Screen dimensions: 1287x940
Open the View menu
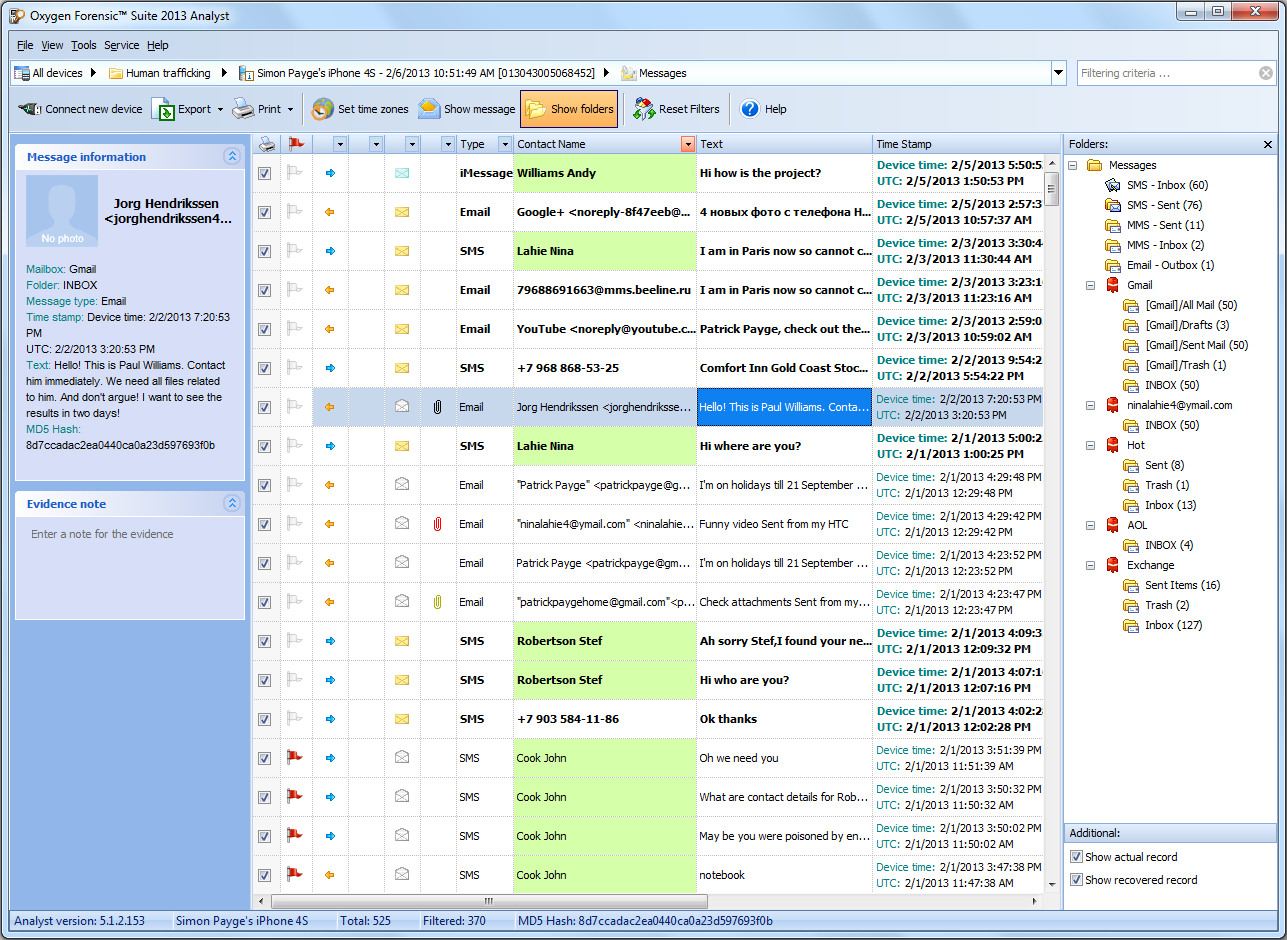point(52,45)
